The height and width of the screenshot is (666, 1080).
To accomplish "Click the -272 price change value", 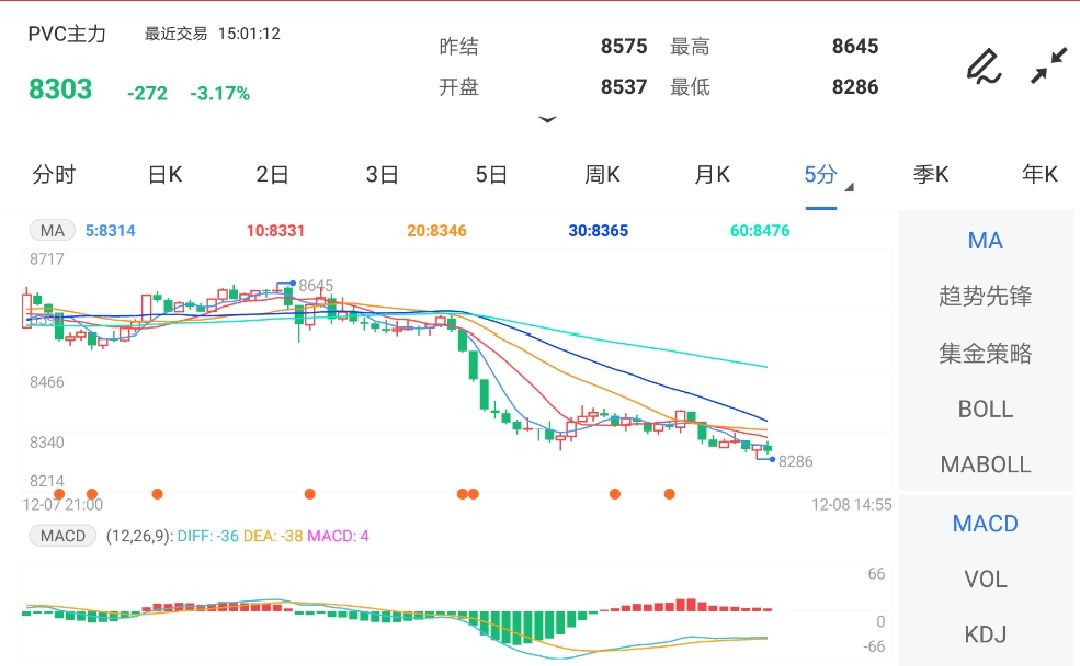I will pos(147,93).
